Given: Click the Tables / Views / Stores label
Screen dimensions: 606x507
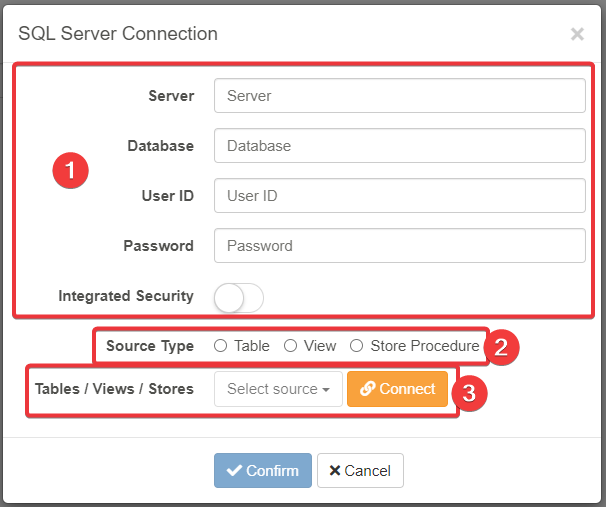Looking at the screenshot, I should (114, 388).
